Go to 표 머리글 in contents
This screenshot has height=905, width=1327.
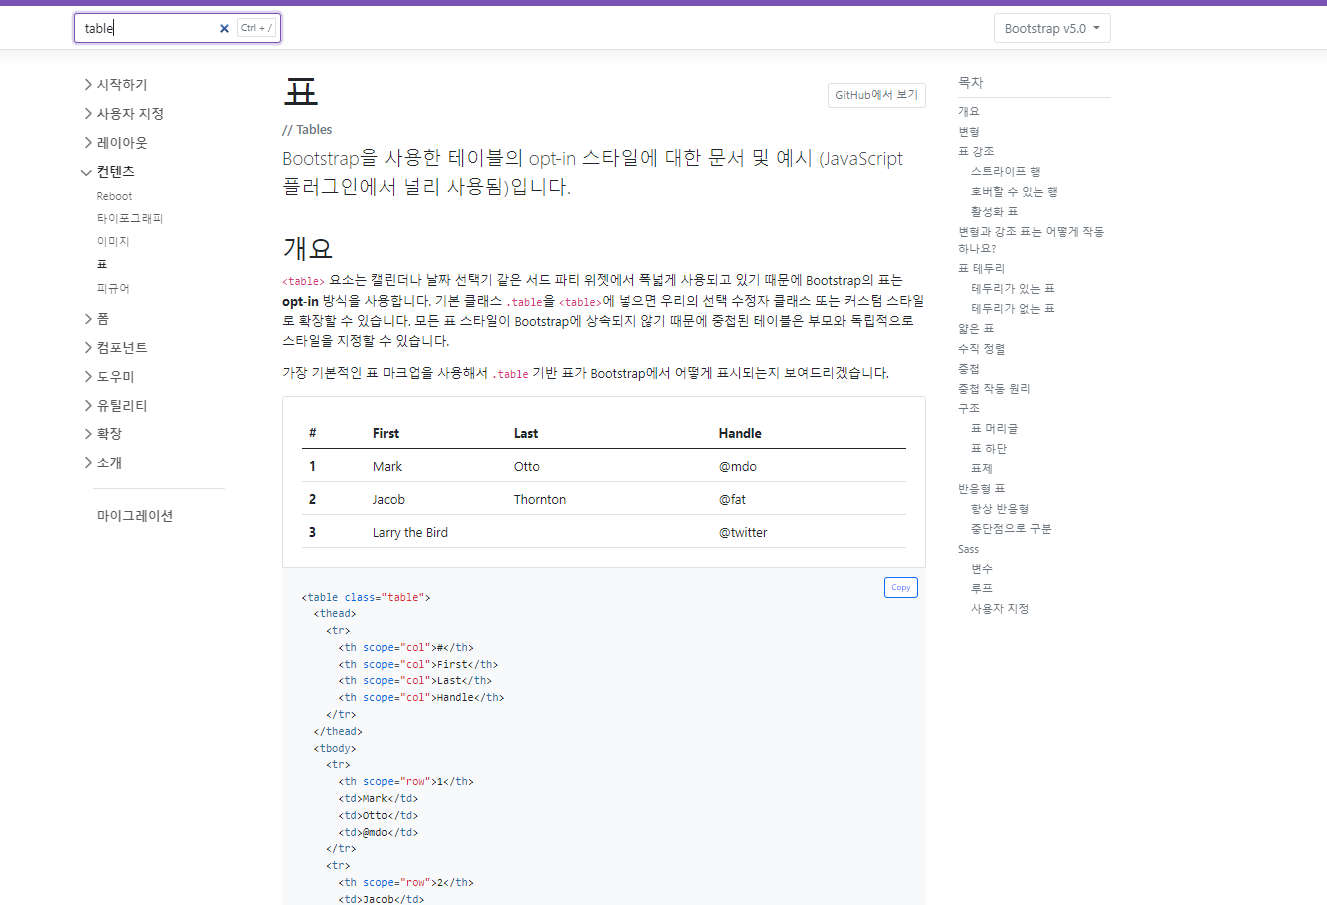tap(994, 429)
